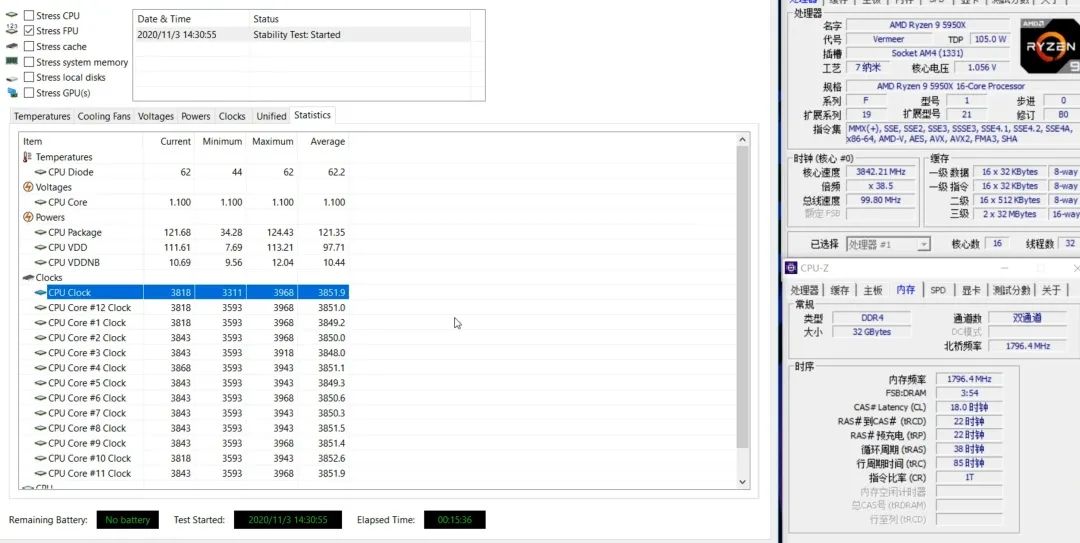Click the Clocks group chip icon
Viewport: 1080px width, 543px height.
coord(28,278)
